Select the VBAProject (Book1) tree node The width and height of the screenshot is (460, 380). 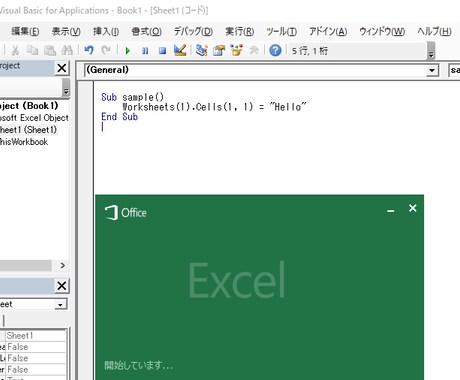(x=29, y=106)
